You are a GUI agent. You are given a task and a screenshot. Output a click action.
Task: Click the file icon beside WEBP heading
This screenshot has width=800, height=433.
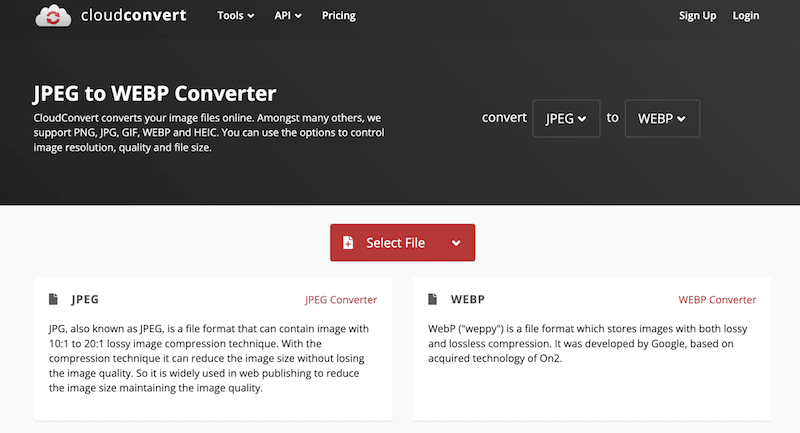tap(433, 299)
